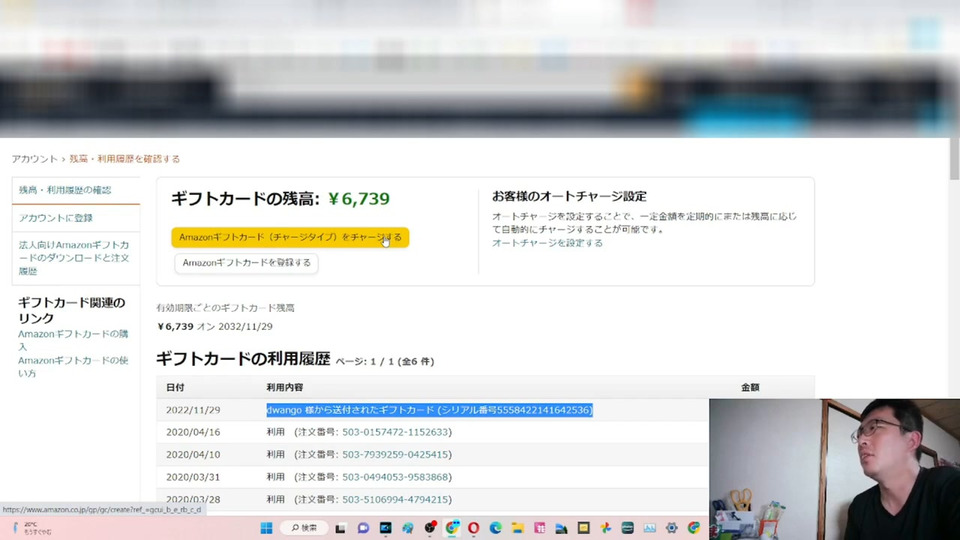
Task: Click the date 2022/11/29 cell
Action: pyautogui.click(x=193, y=410)
